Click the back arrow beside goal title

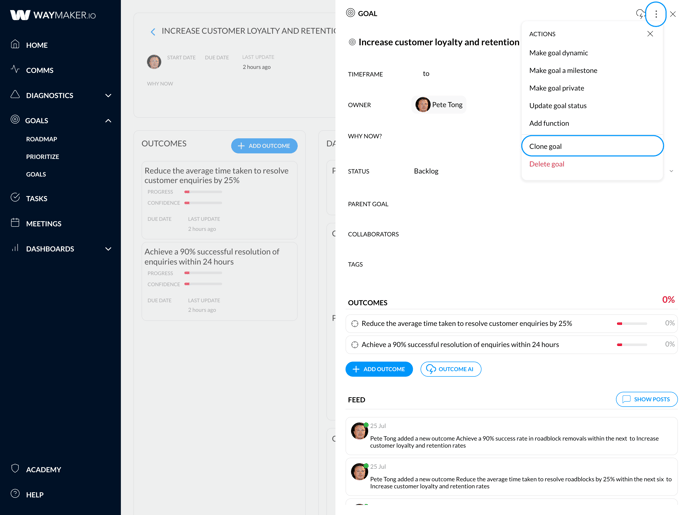(153, 32)
